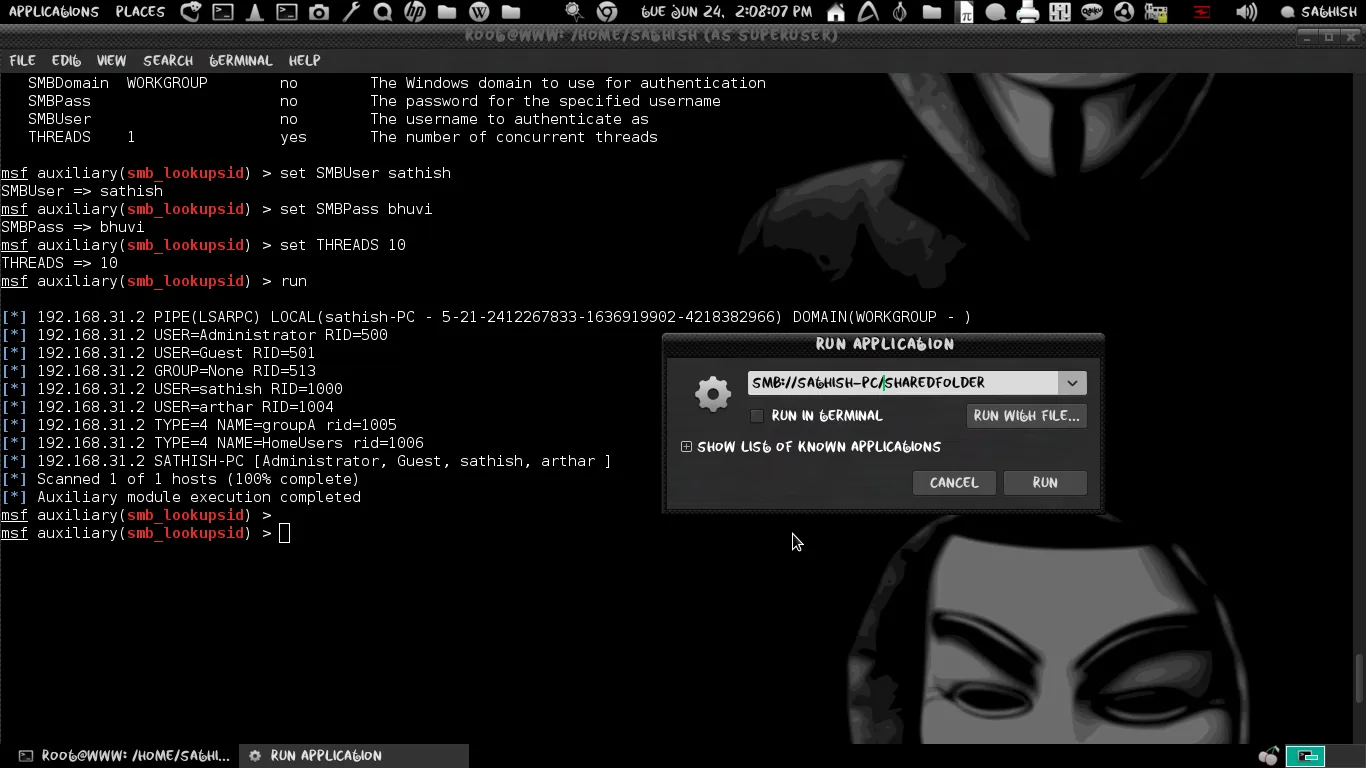Click the magnifier Q search launcher icon
This screenshot has height=768, width=1366.
pyautogui.click(x=382, y=12)
